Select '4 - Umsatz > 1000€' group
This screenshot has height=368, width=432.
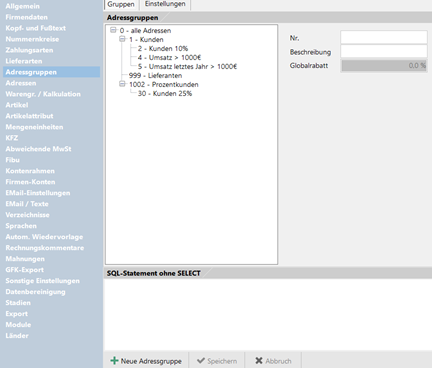tap(169, 58)
